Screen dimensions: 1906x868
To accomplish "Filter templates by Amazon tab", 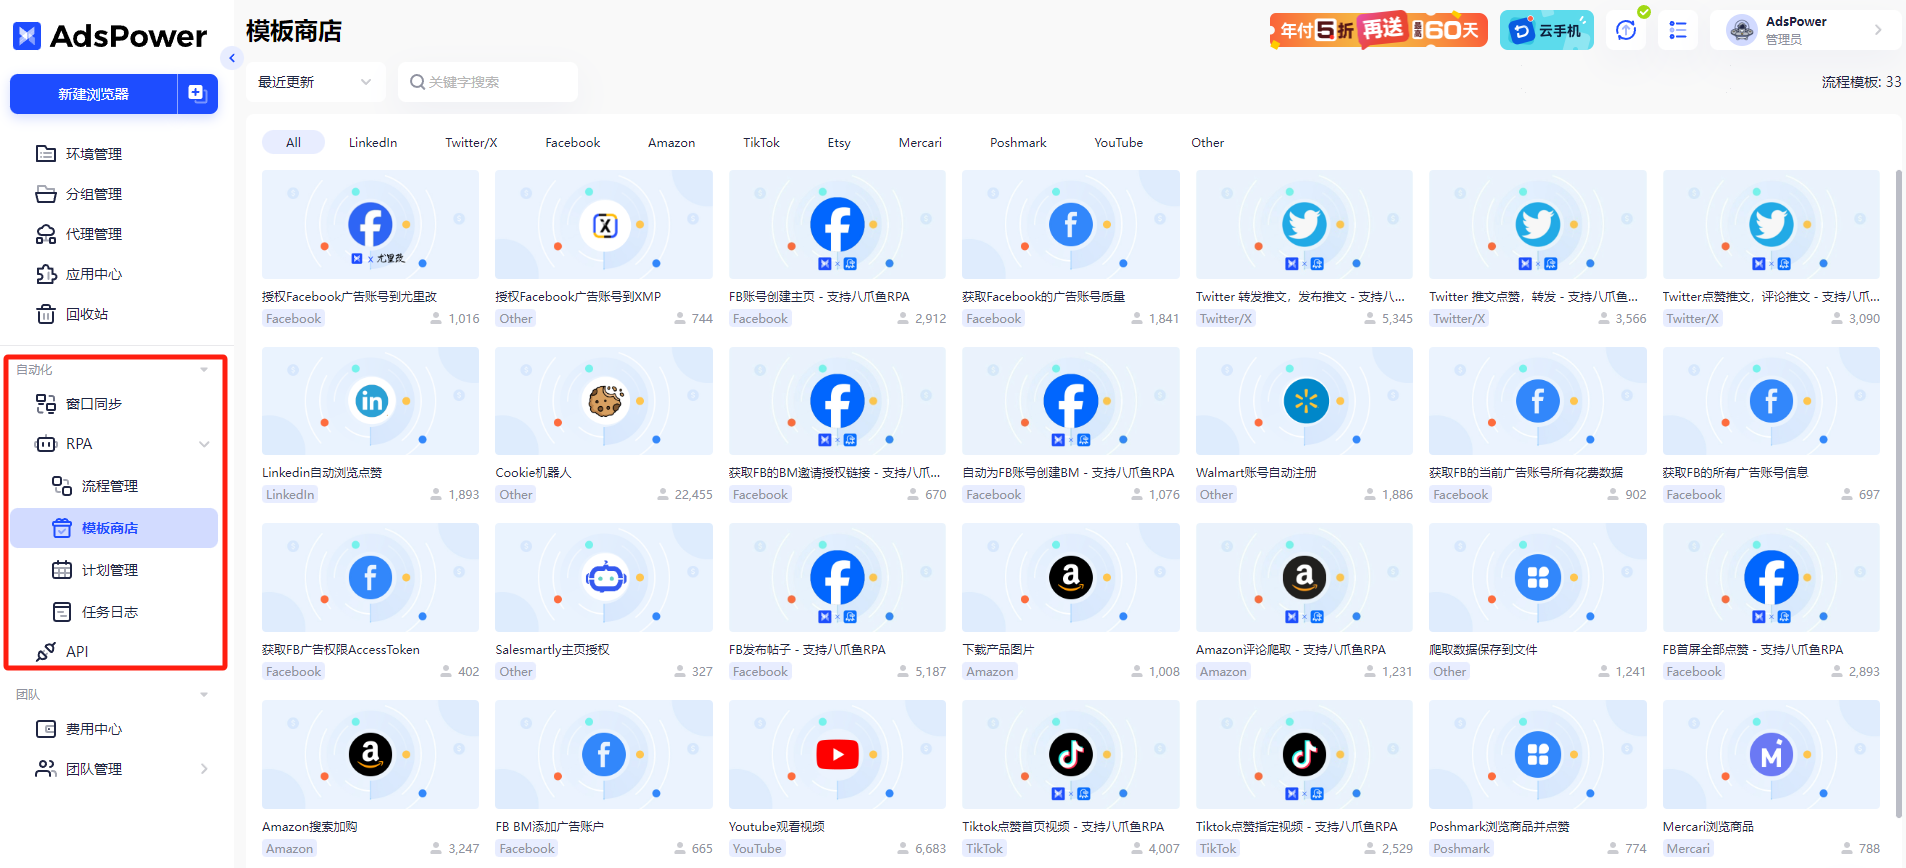I will (x=671, y=142).
